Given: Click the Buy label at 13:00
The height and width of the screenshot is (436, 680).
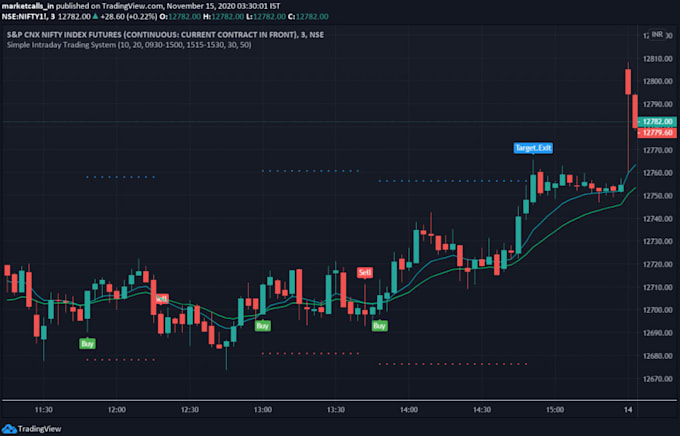Looking at the screenshot, I should [262, 326].
